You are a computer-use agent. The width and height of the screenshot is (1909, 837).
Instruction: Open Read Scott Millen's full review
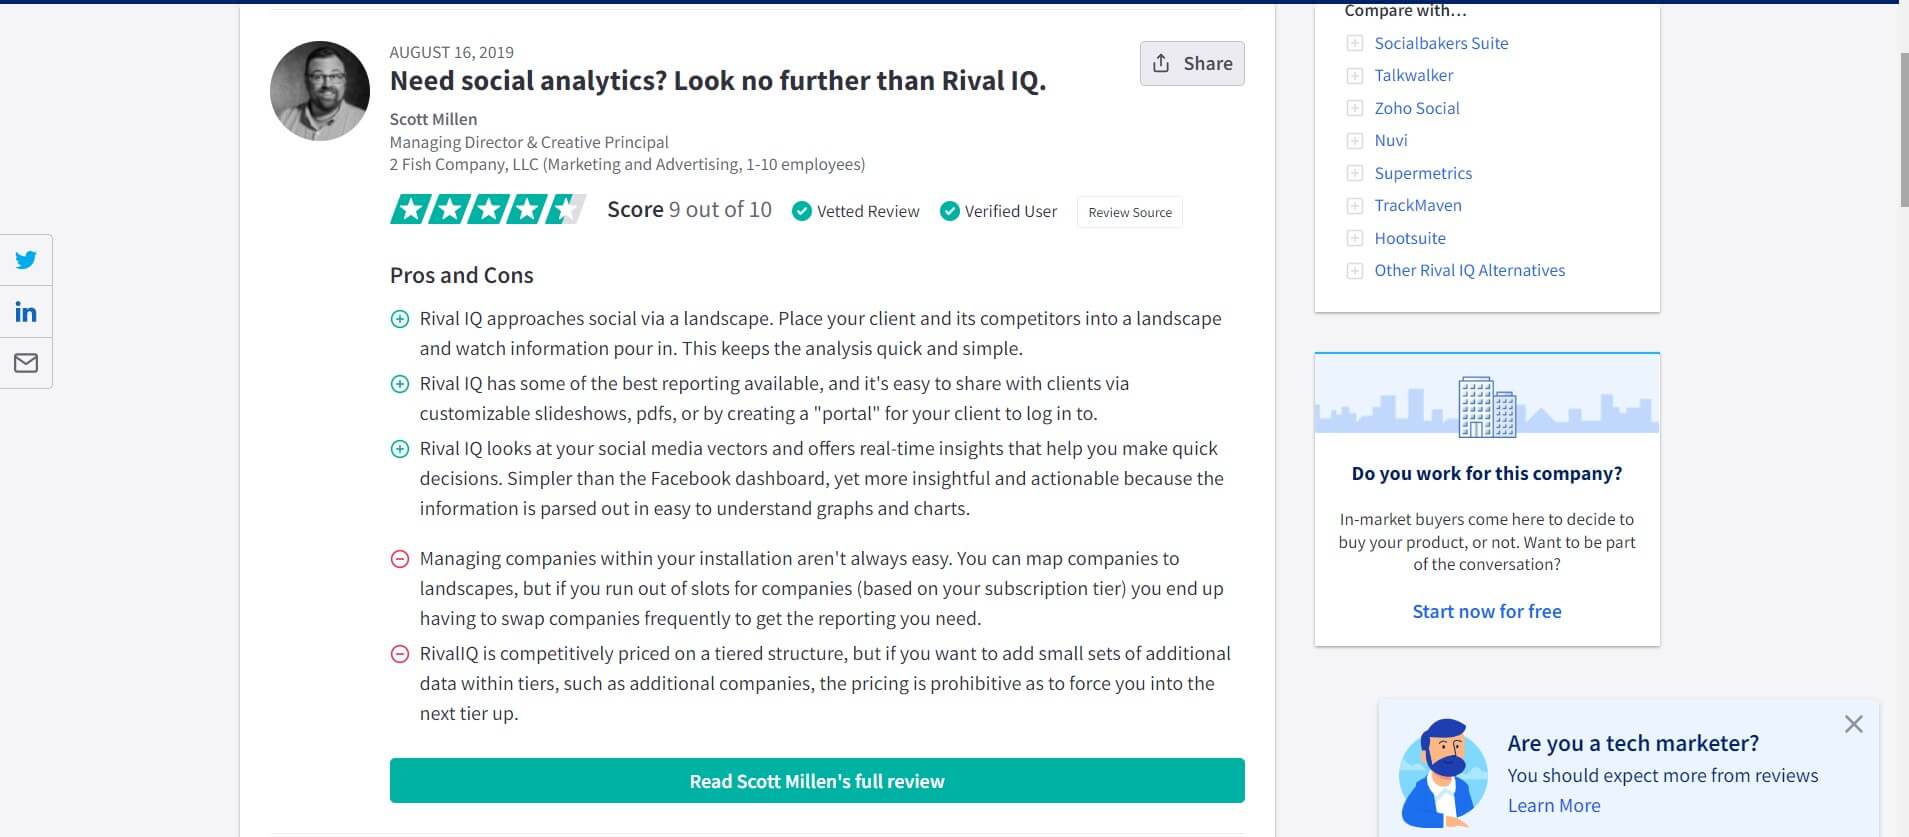tap(817, 780)
